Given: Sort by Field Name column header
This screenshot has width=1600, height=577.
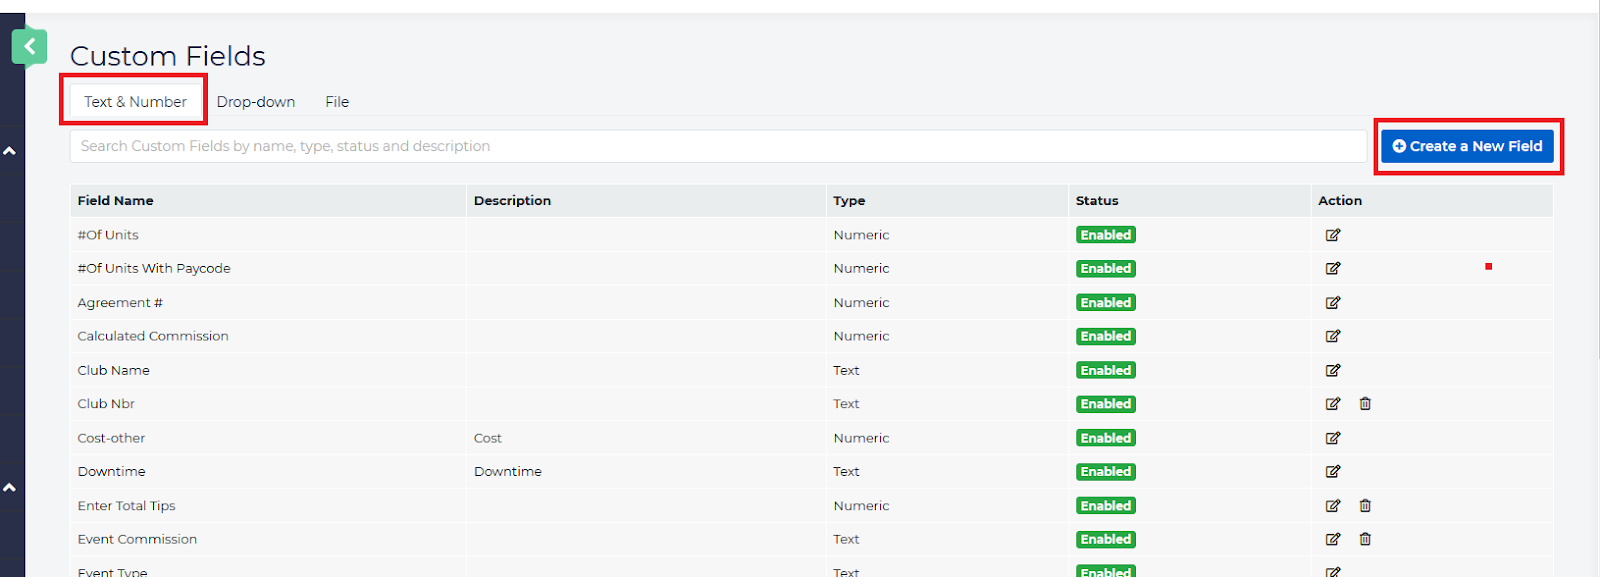Looking at the screenshot, I should tap(116, 201).
